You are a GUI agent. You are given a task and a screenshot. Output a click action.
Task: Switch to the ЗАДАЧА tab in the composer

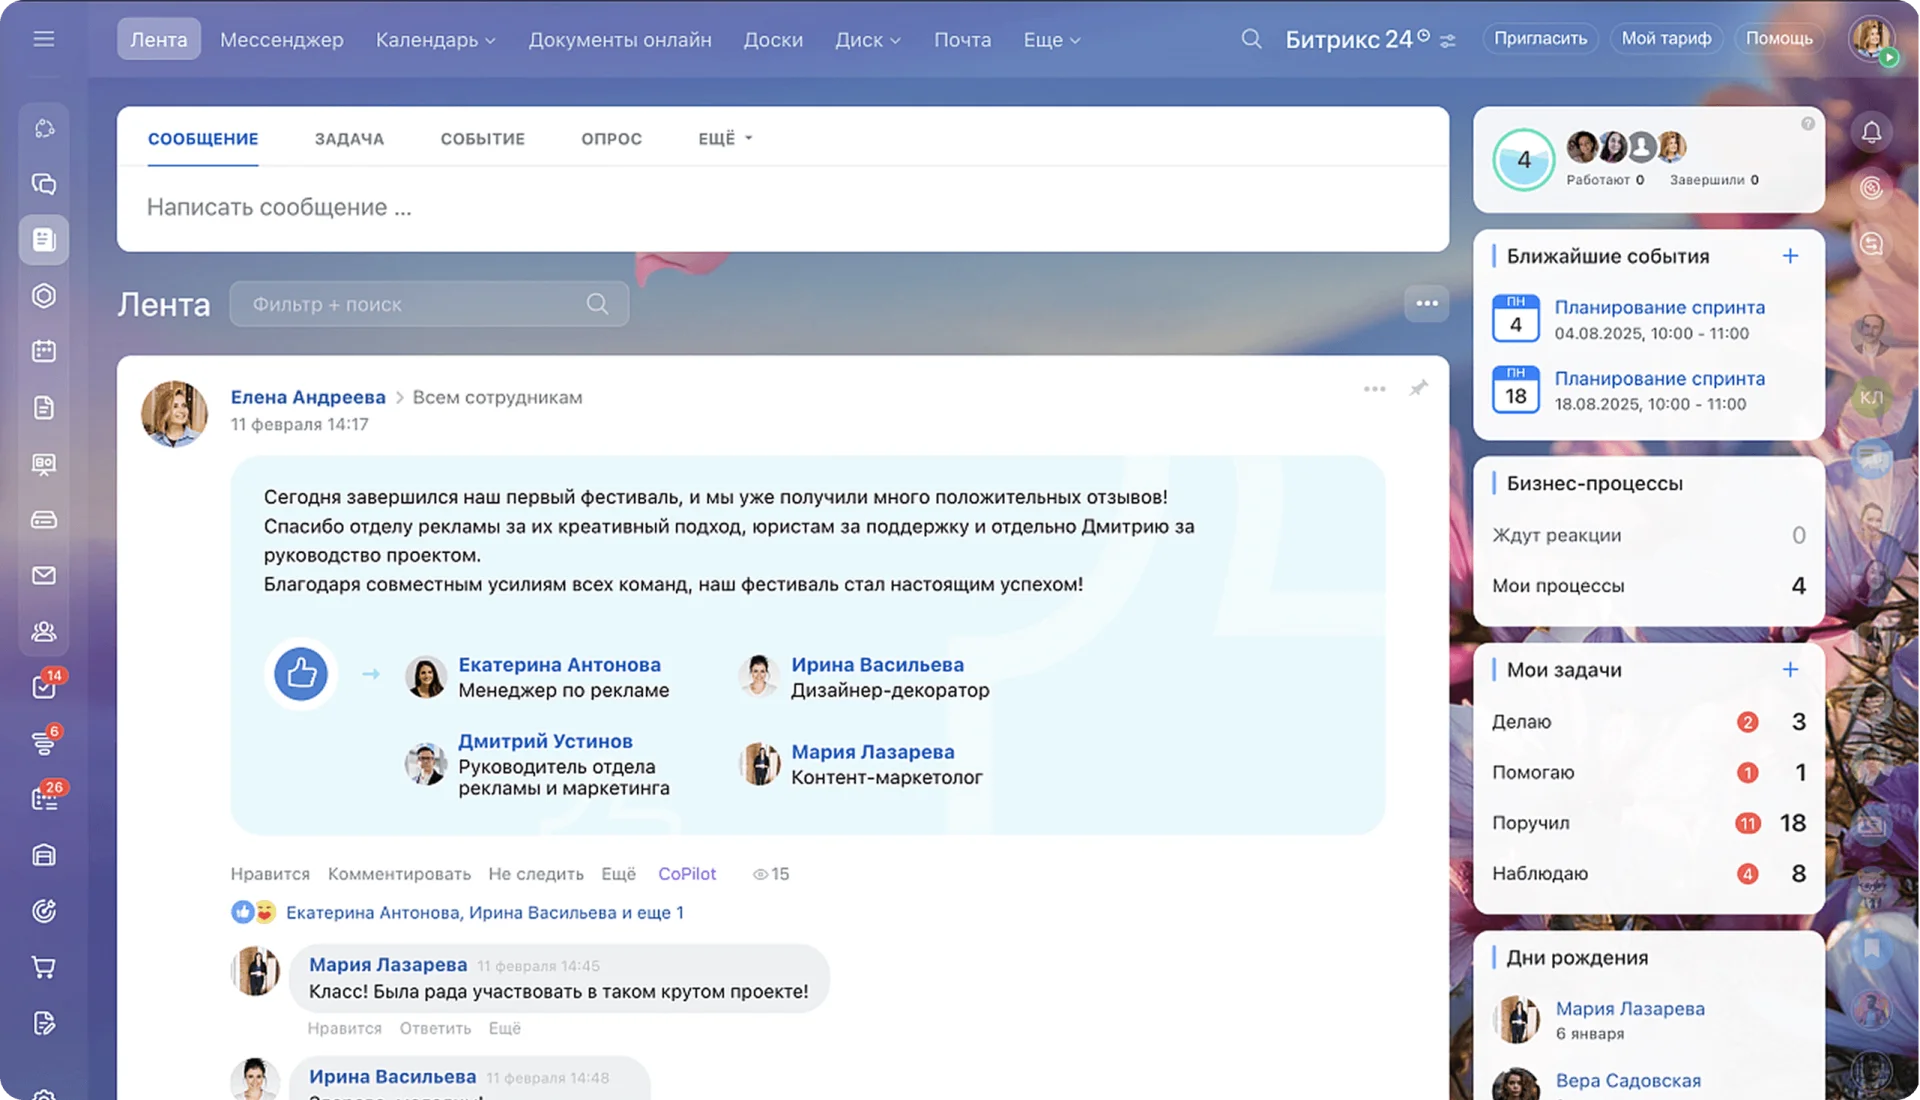coord(349,138)
